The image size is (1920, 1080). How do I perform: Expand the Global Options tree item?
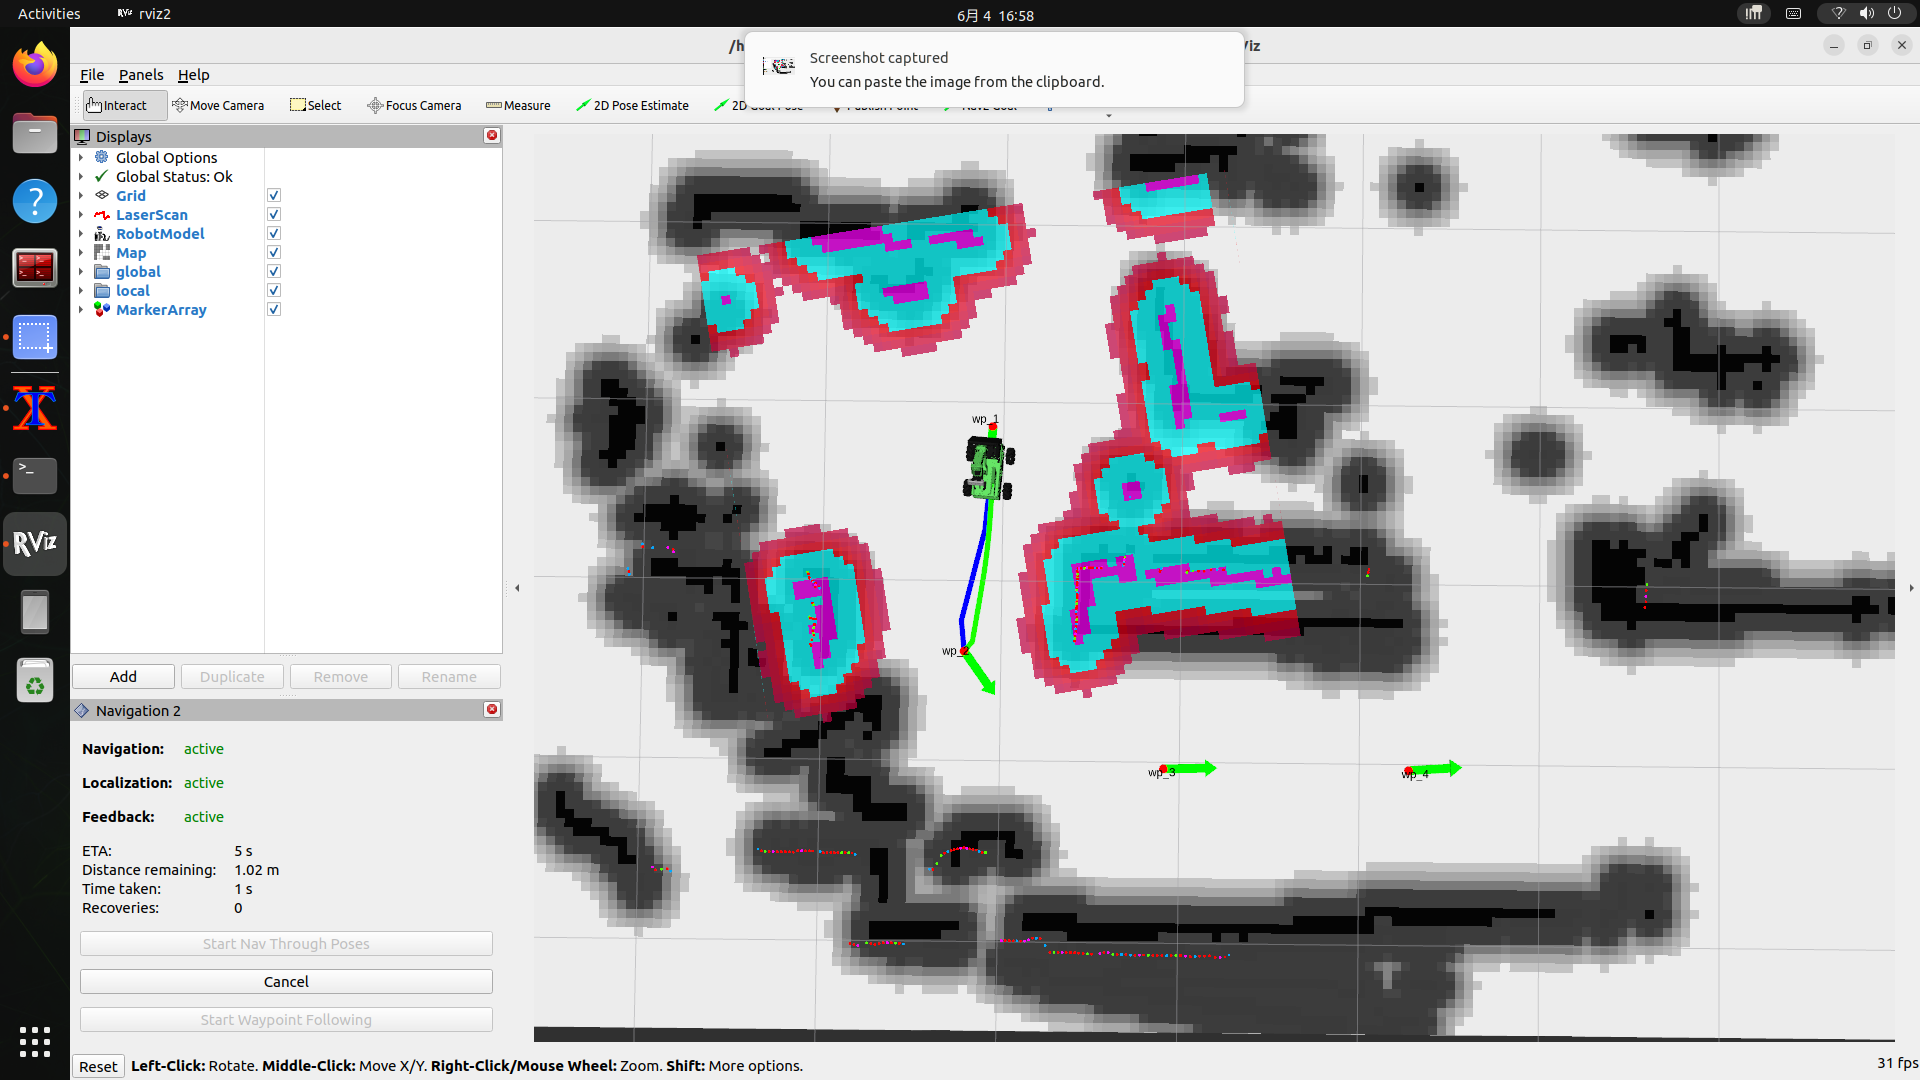click(81, 157)
